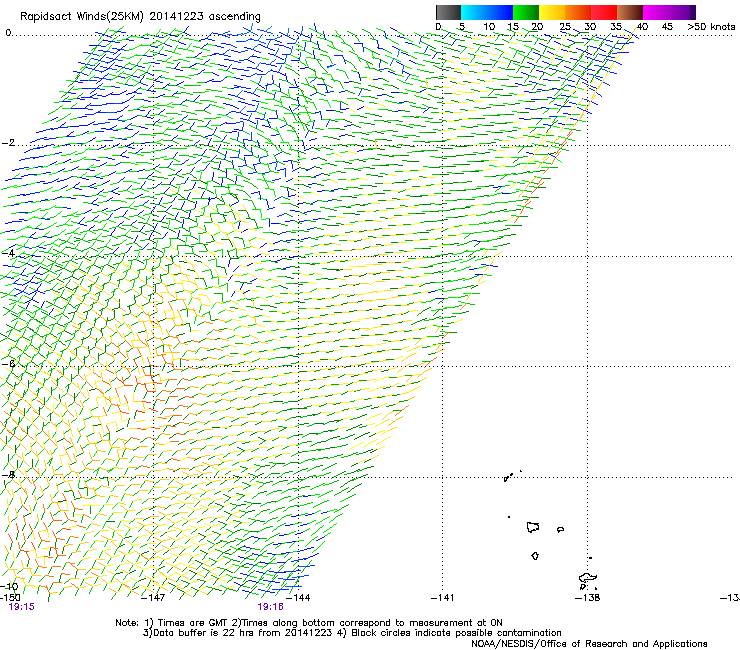740x650 pixels.
Task: Click the red 30-35 knots legend swatch
Action: [x=604, y=12]
